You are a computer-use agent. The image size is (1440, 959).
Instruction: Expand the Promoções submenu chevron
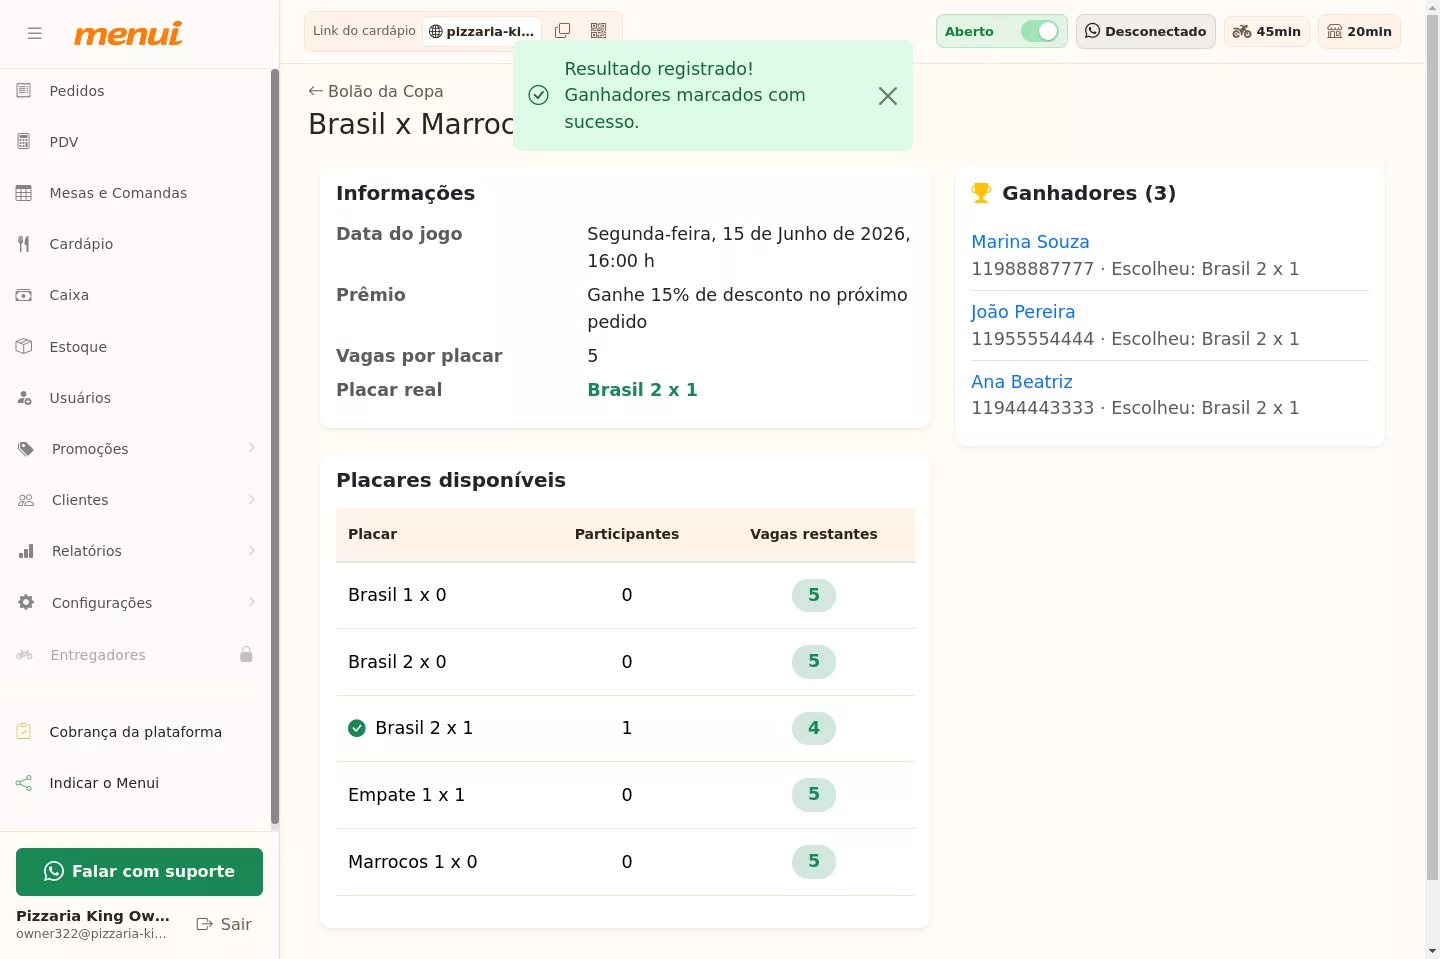click(252, 448)
